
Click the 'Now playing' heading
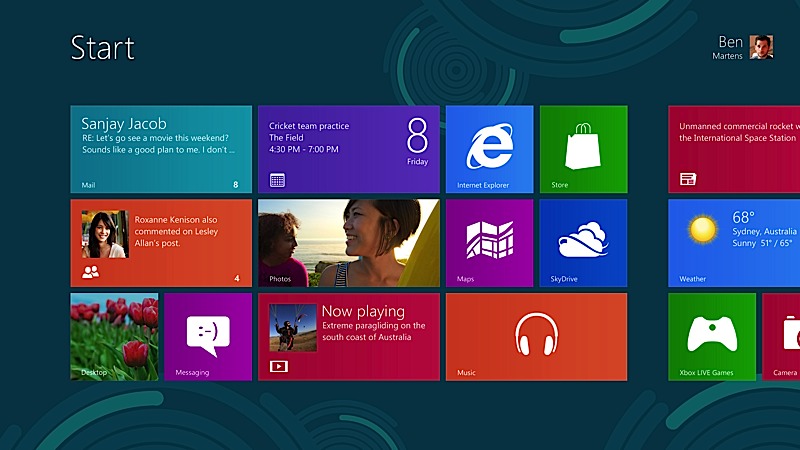pos(363,311)
